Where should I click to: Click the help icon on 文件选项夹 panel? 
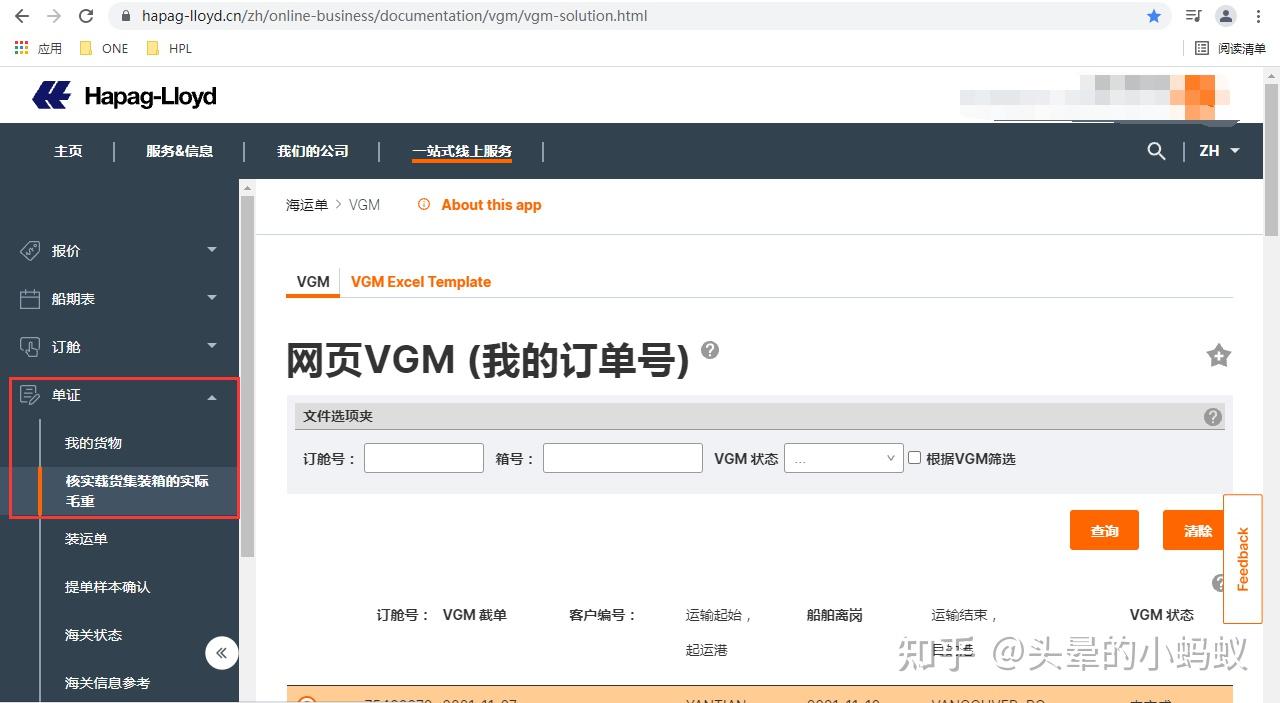point(1213,416)
